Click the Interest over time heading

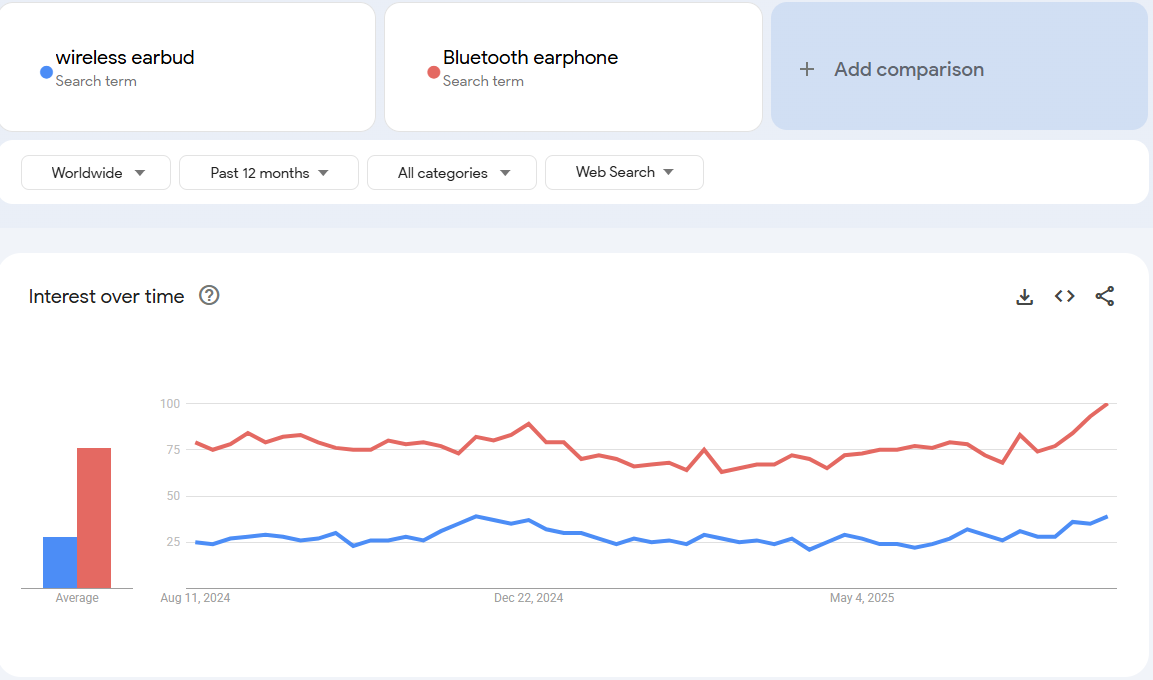pos(106,296)
